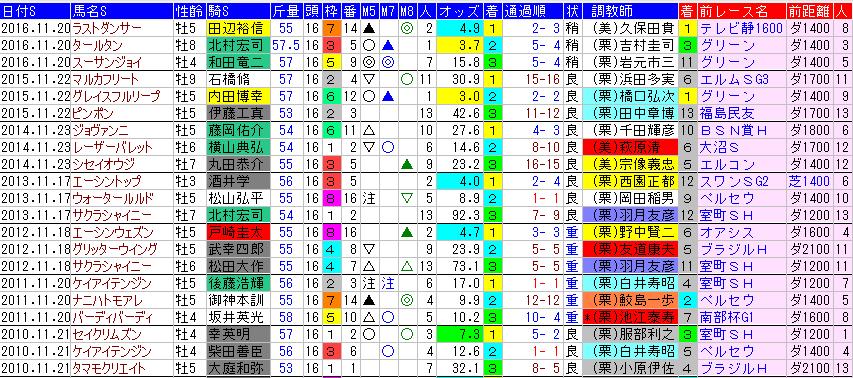This screenshot has width=853, height=378.
Task: Sort by the 日付S column header
Action: point(35,11)
